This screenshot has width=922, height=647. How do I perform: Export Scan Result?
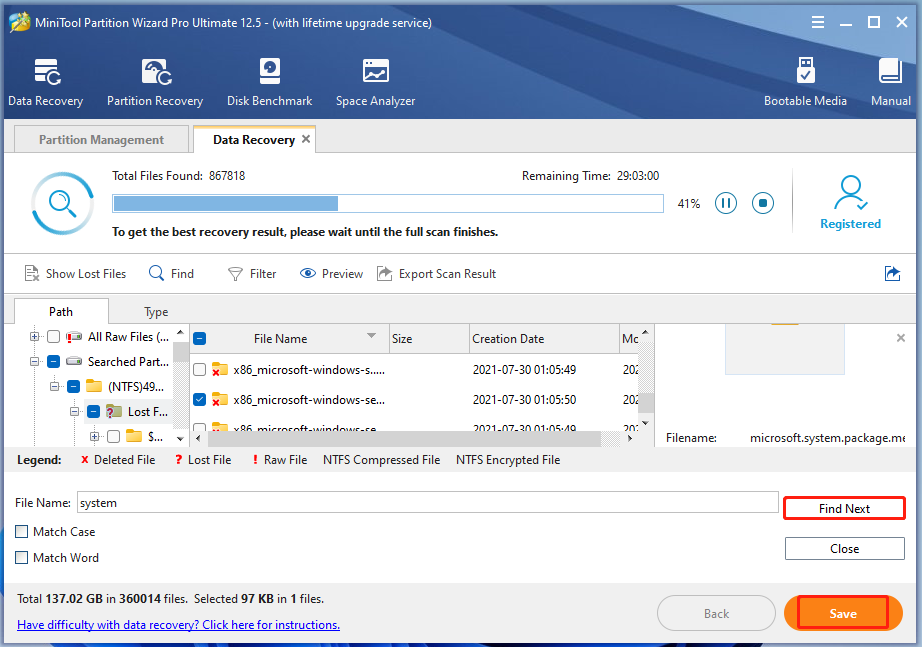[x=436, y=274]
